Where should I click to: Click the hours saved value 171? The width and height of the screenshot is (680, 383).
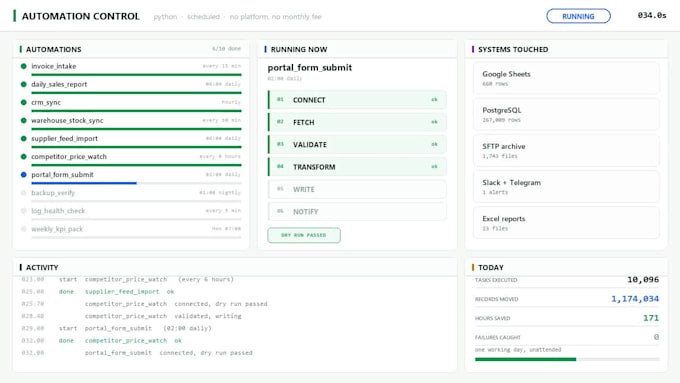point(651,318)
